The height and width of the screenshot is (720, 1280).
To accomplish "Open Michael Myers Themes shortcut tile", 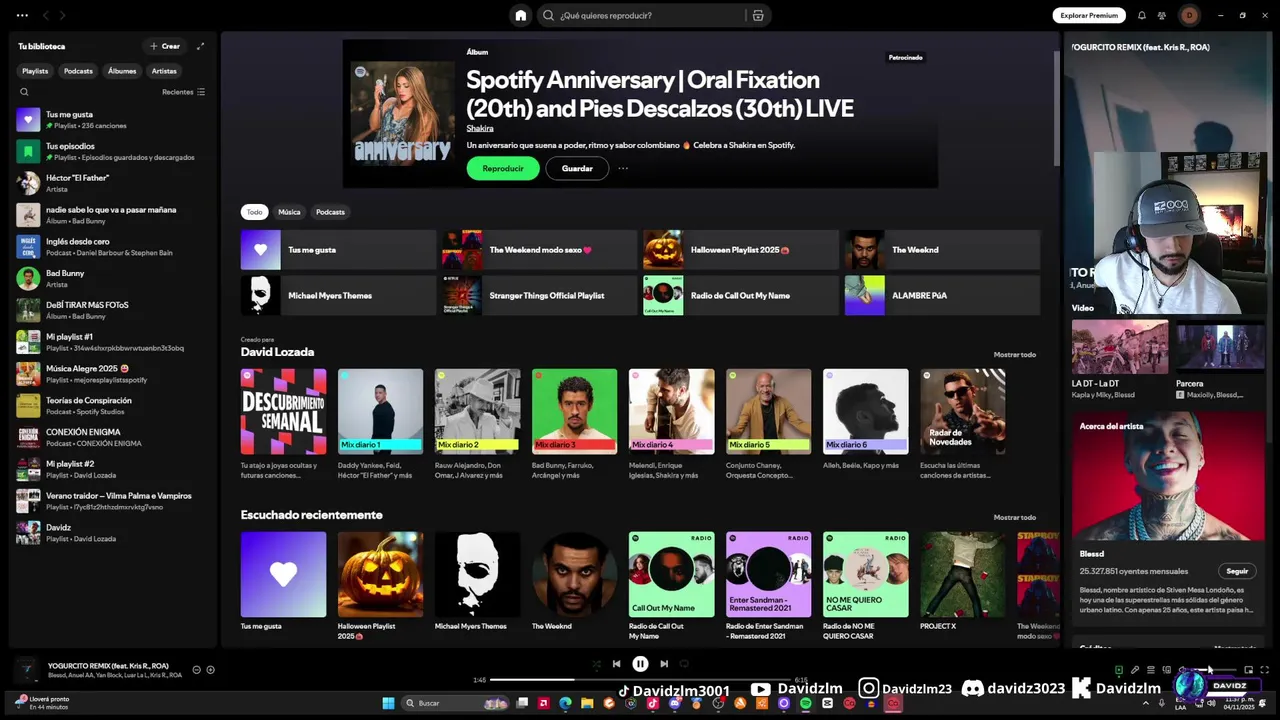I will pos(338,295).
